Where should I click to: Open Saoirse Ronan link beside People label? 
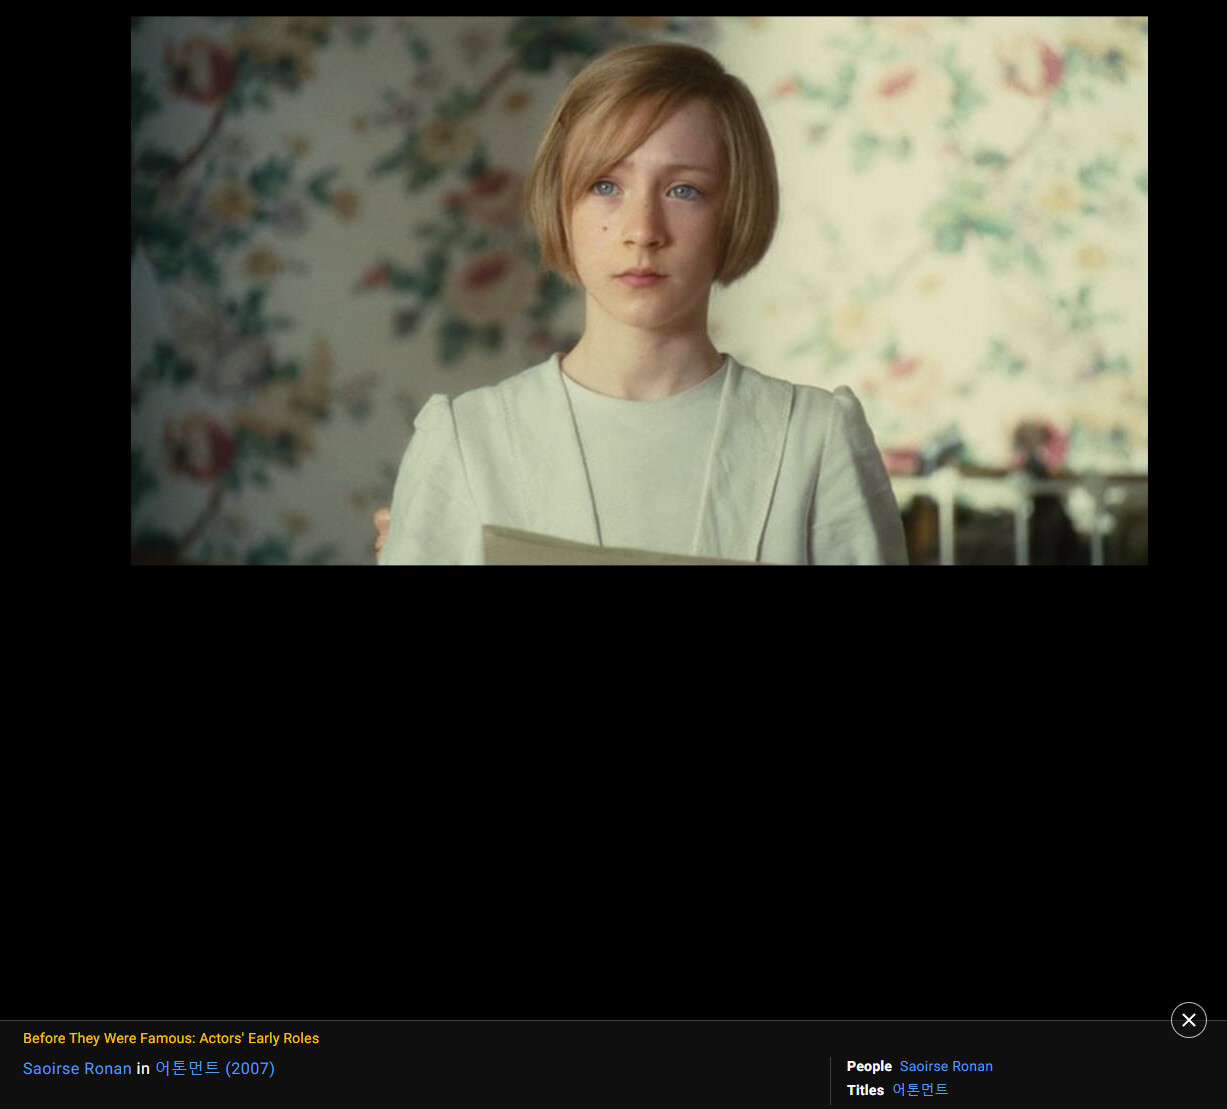946,1066
